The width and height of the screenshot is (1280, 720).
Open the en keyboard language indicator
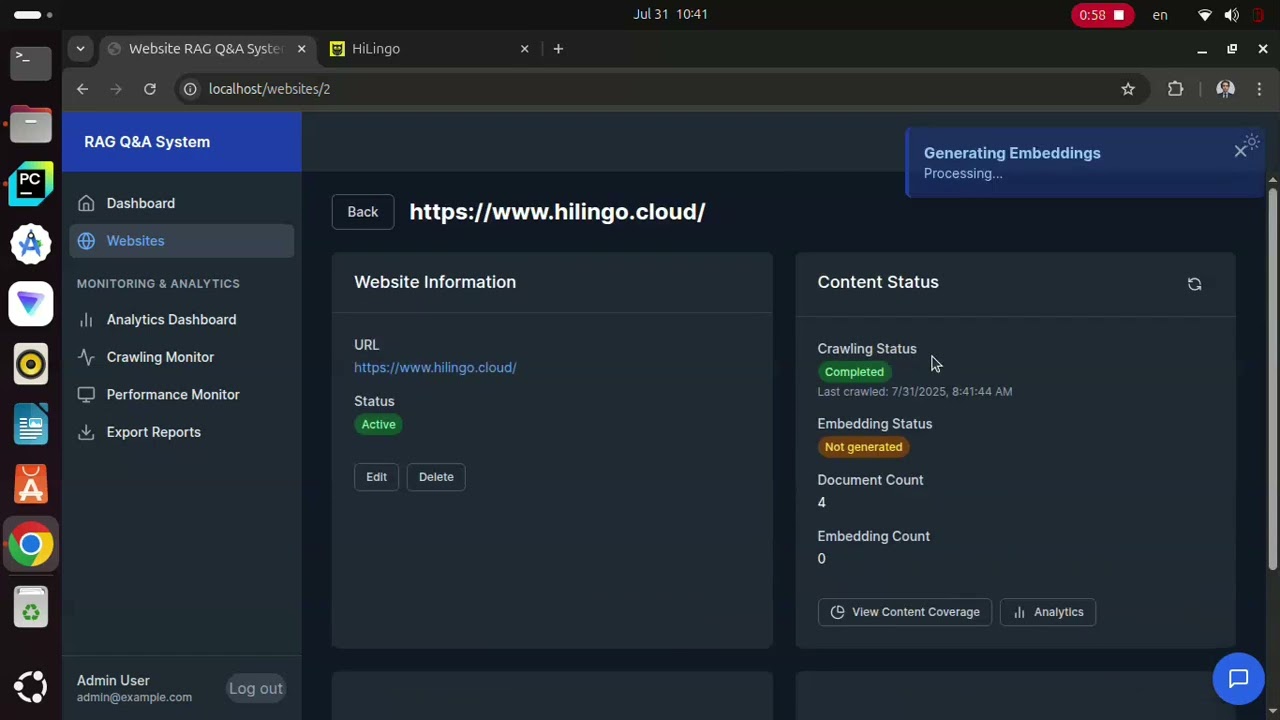point(1160,15)
